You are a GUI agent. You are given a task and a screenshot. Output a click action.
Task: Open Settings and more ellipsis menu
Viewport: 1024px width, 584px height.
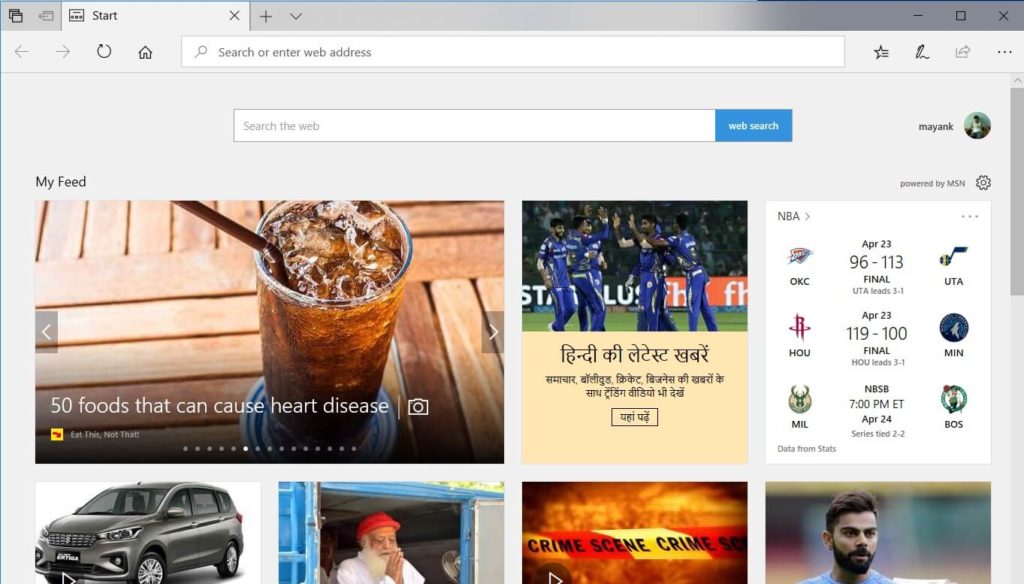point(1004,52)
